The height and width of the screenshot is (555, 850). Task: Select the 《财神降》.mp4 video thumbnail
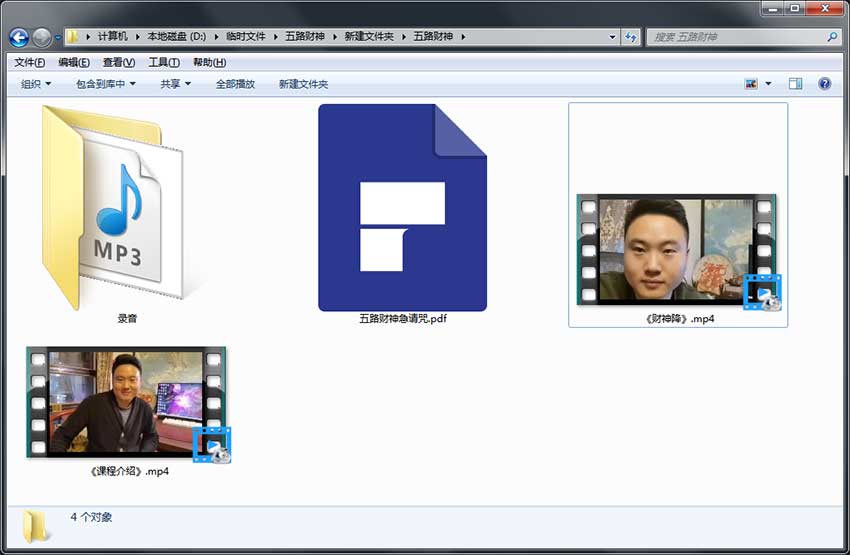[x=678, y=251]
